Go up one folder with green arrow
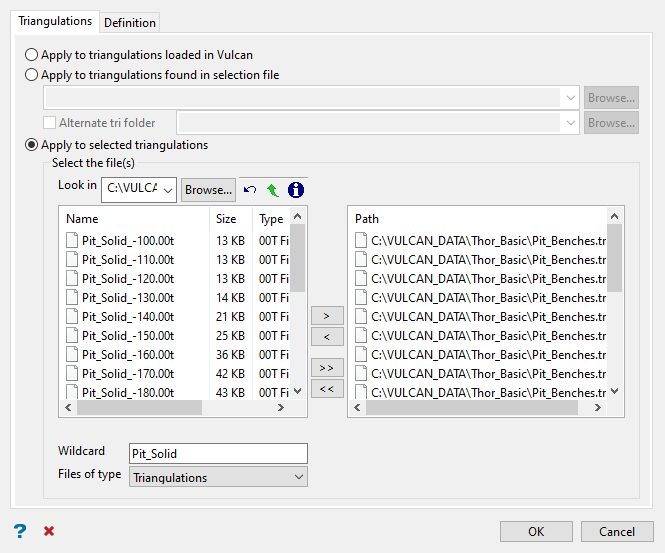665x553 pixels. pos(273,190)
